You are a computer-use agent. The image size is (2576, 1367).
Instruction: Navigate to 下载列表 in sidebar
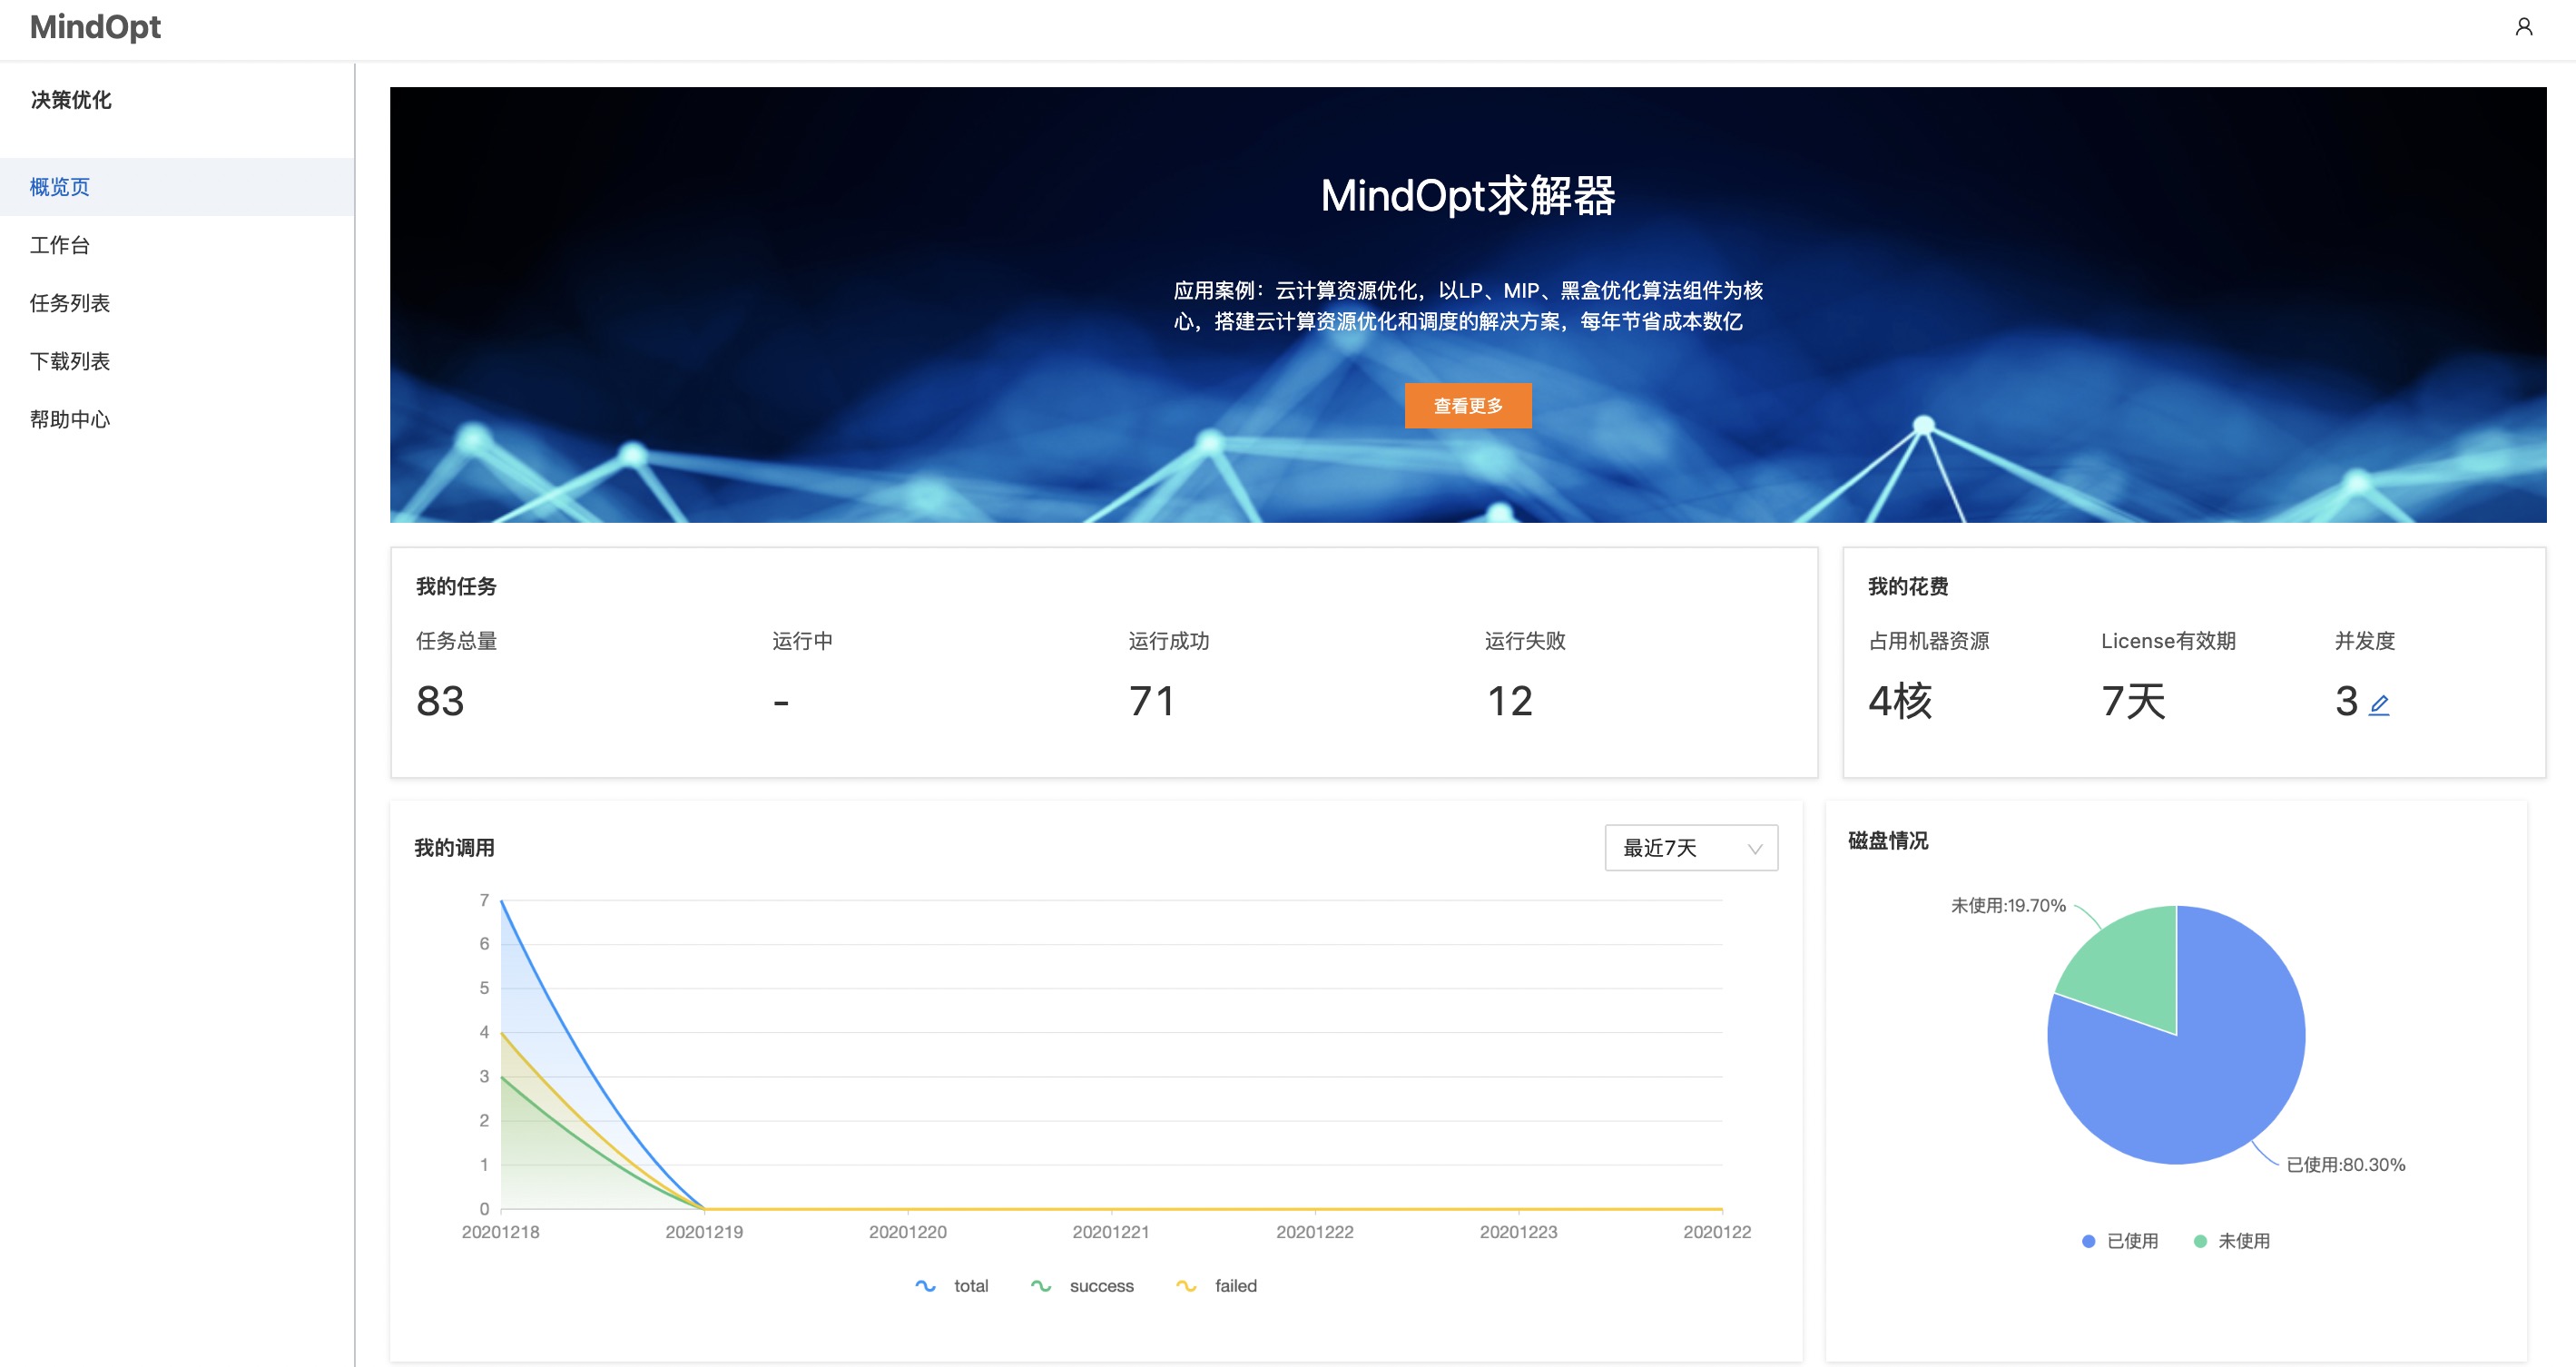(70, 361)
